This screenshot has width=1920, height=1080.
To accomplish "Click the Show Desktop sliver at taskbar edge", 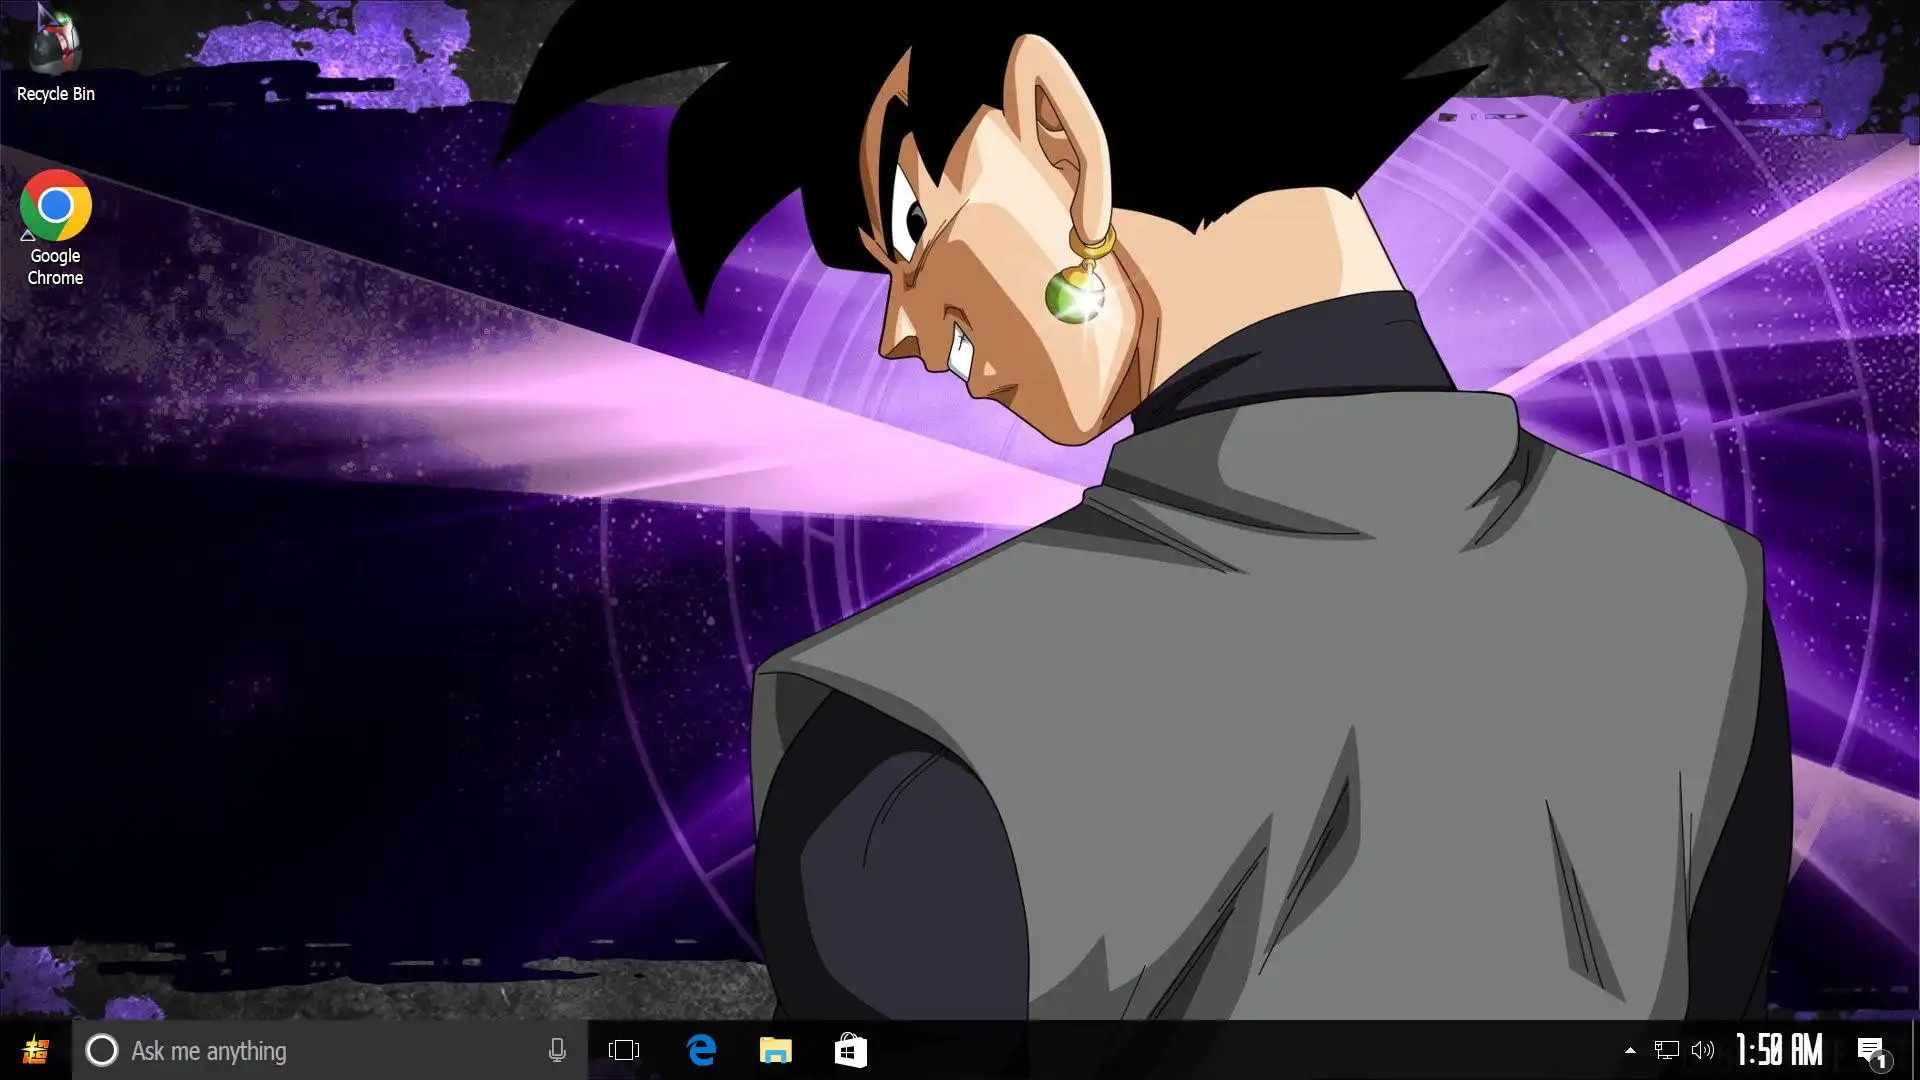I will pyautogui.click(x=1915, y=1050).
